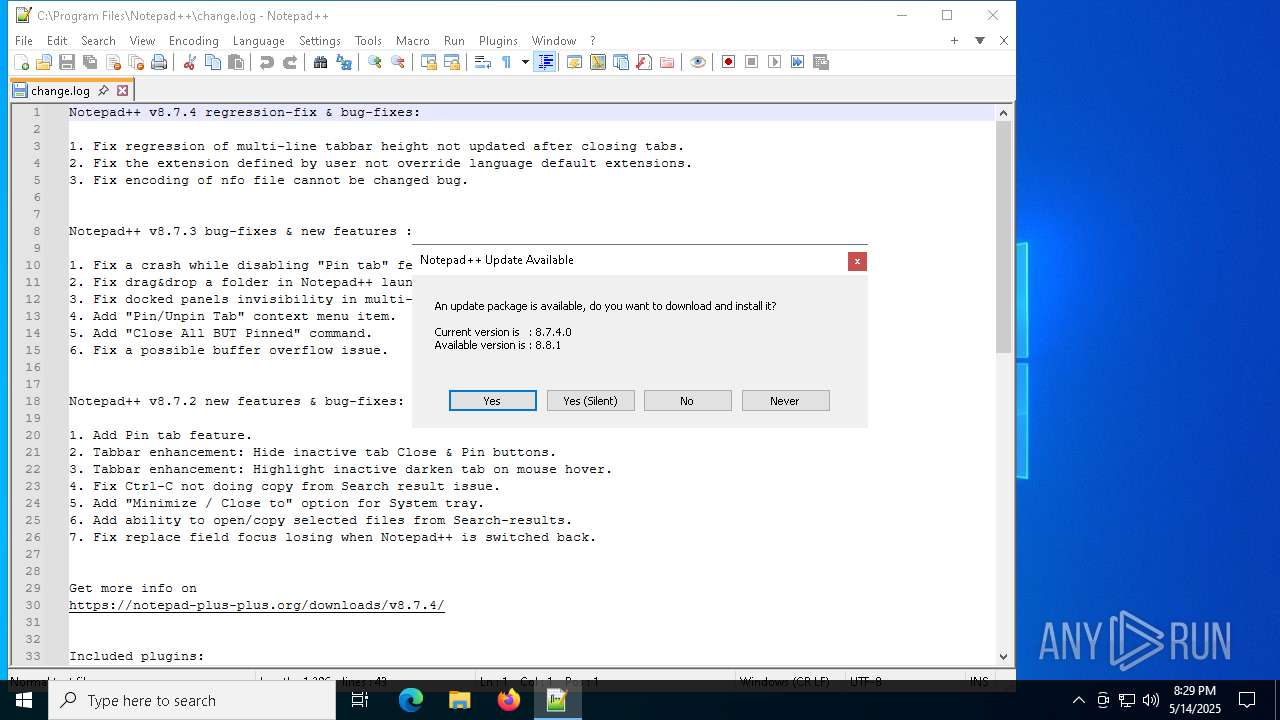Viewport: 1280px width, 720px height.
Task: Click the Zoom Out toolbar icon
Action: (x=398, y=62)
